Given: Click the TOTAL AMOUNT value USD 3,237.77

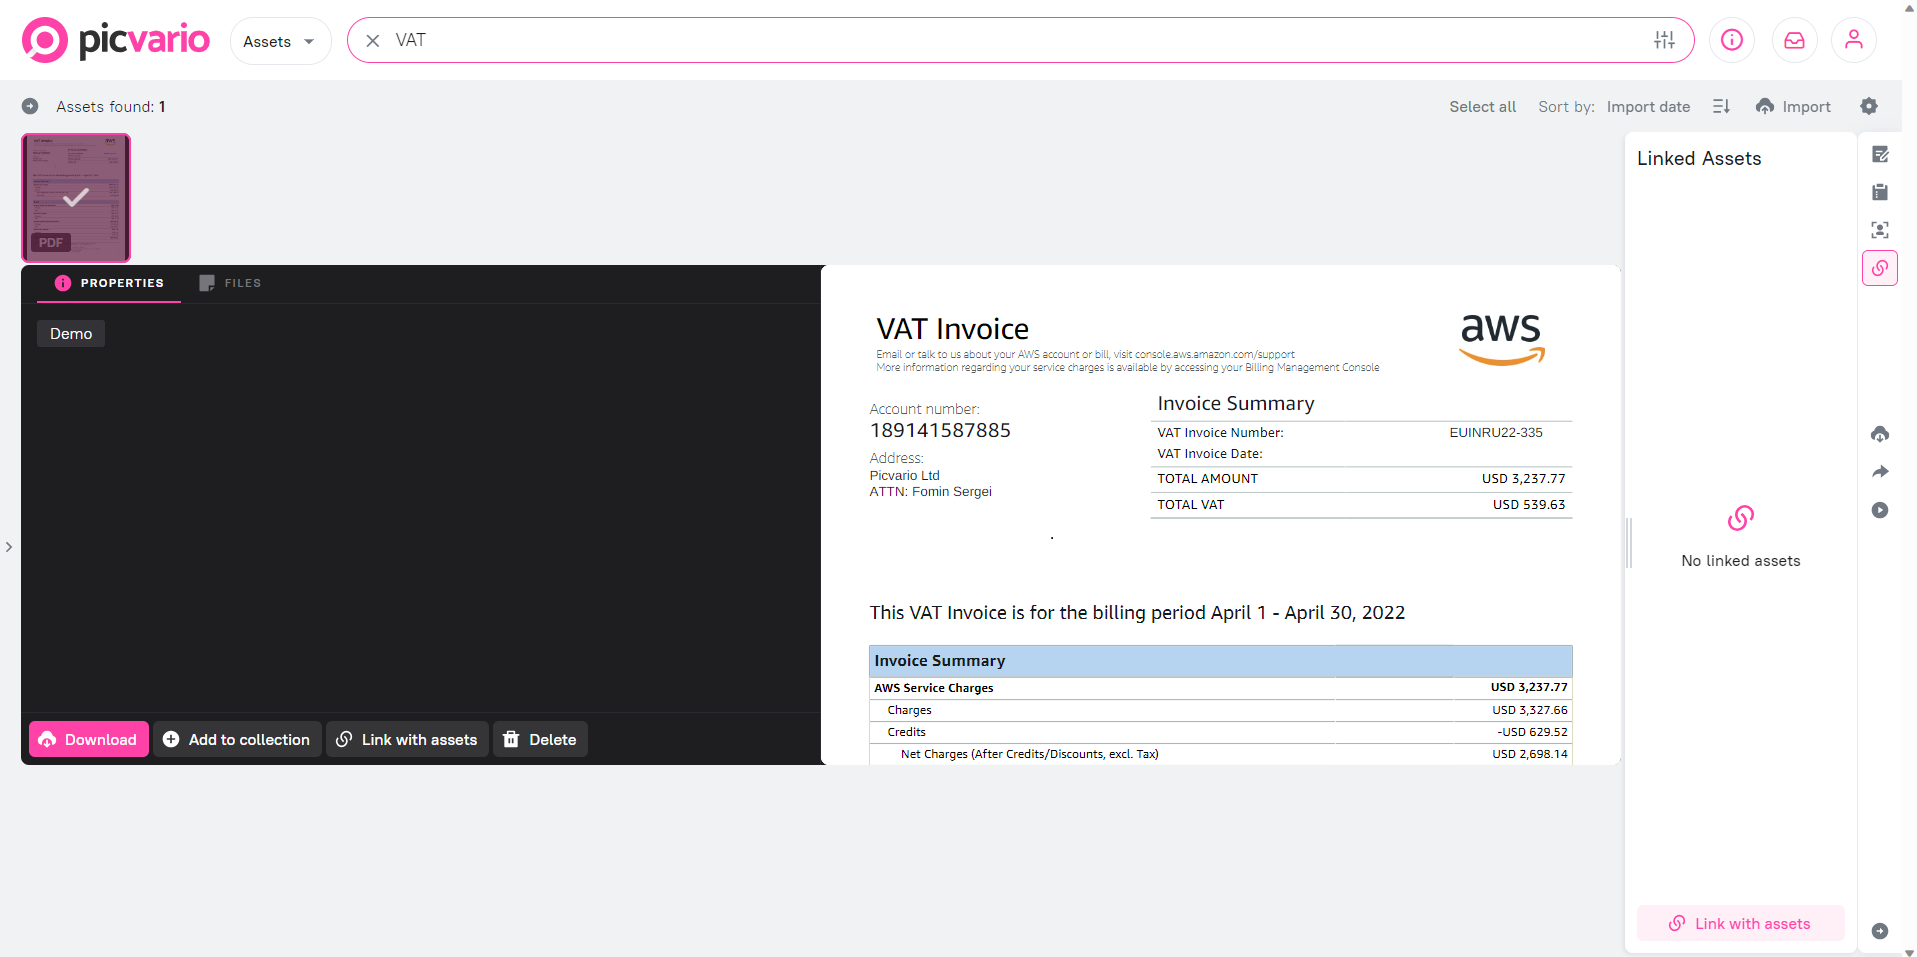Looking at the screenshot, I should [1523, 479].
